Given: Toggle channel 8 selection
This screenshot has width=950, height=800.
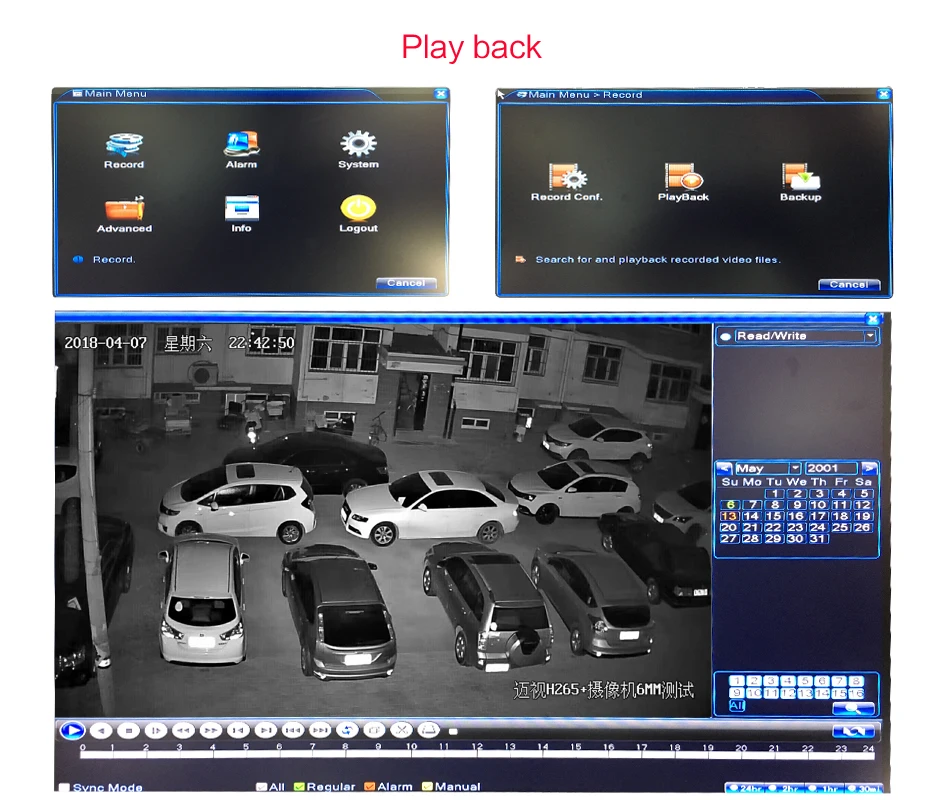Looking at the screenshot, I should tap(856, 681).
